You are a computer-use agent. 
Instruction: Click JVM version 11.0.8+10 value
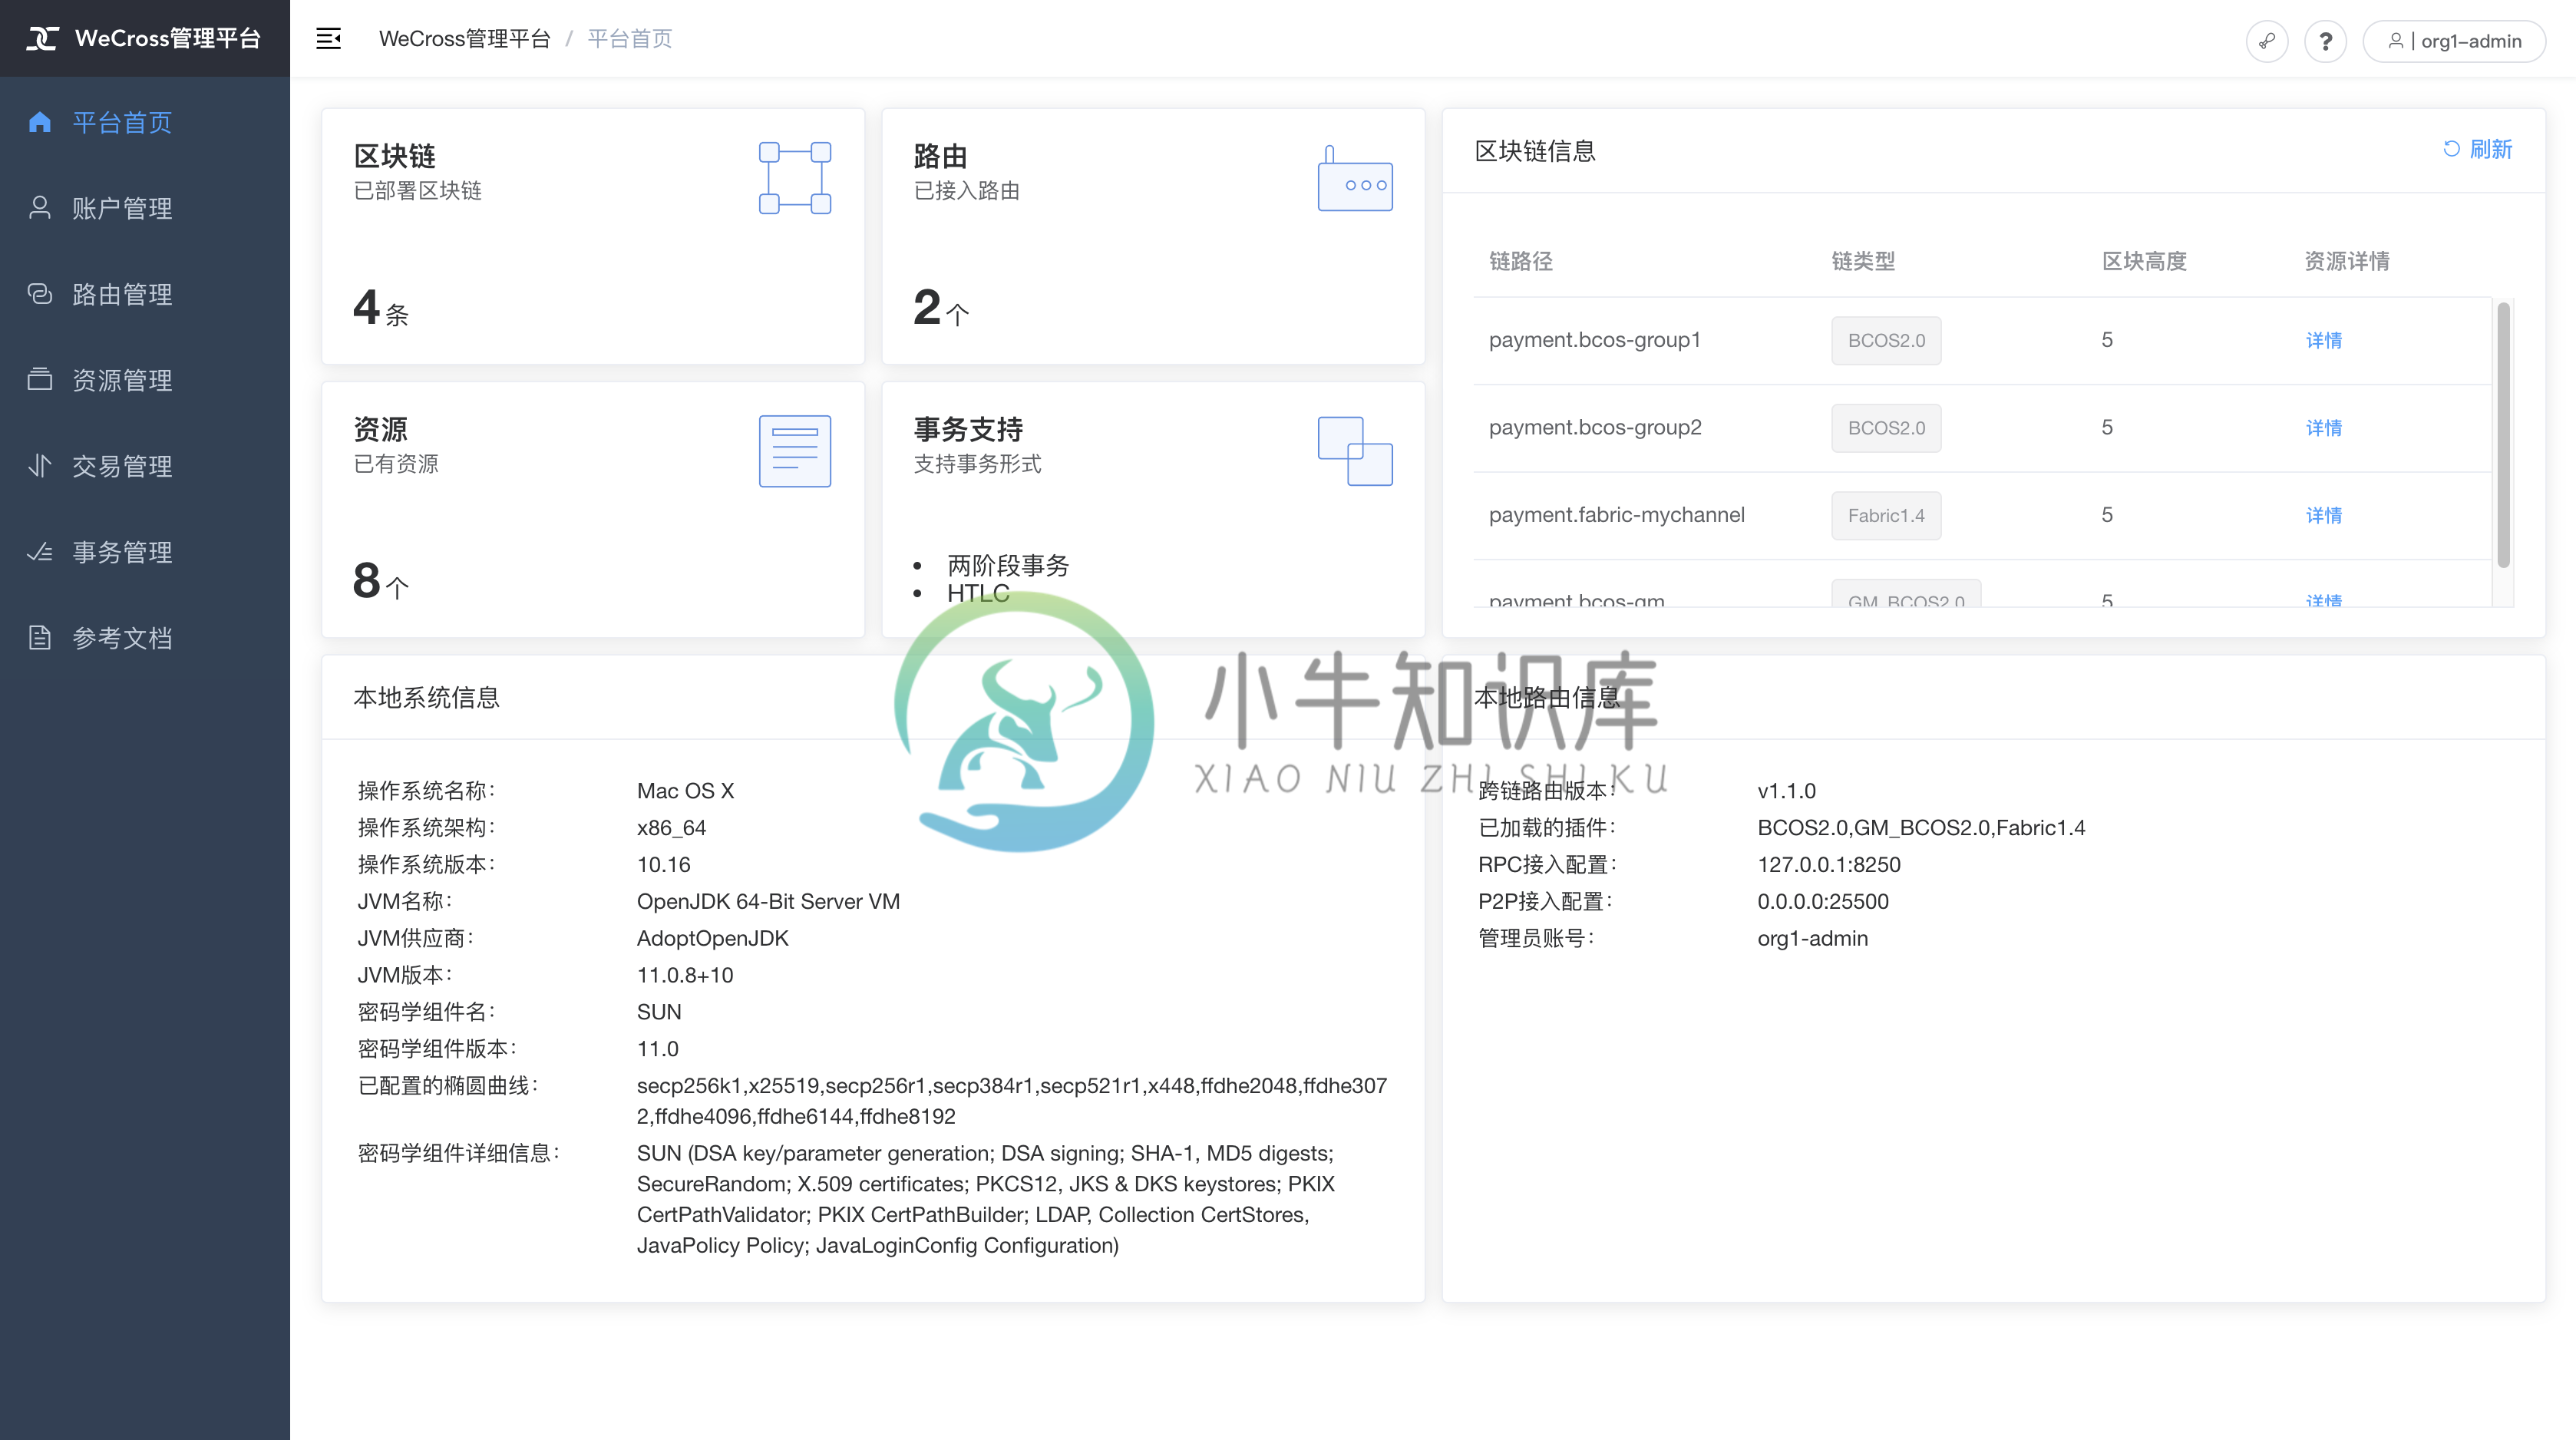pyautogui.click(x=685, y=975)
